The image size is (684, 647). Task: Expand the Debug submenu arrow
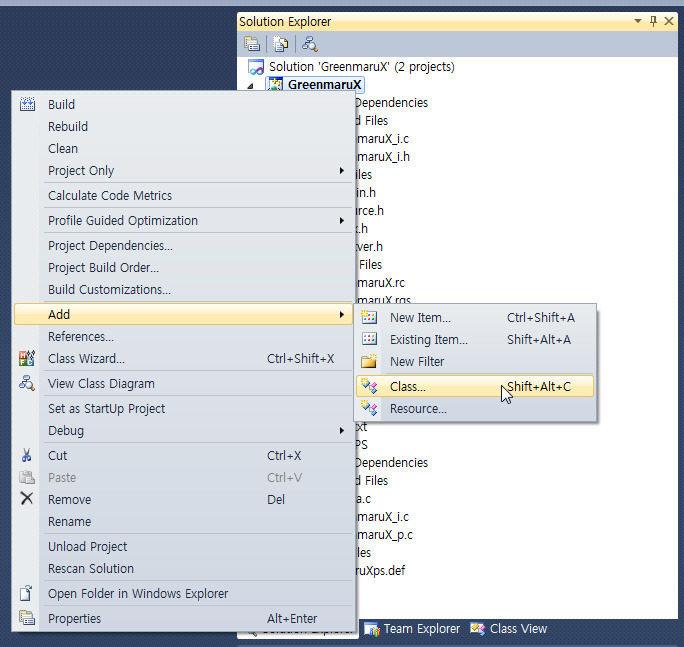[342, 431]
